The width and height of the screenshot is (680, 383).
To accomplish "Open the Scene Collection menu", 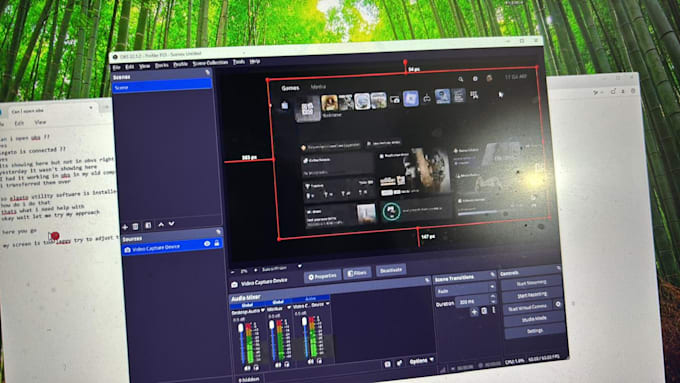I will [210, 63].
